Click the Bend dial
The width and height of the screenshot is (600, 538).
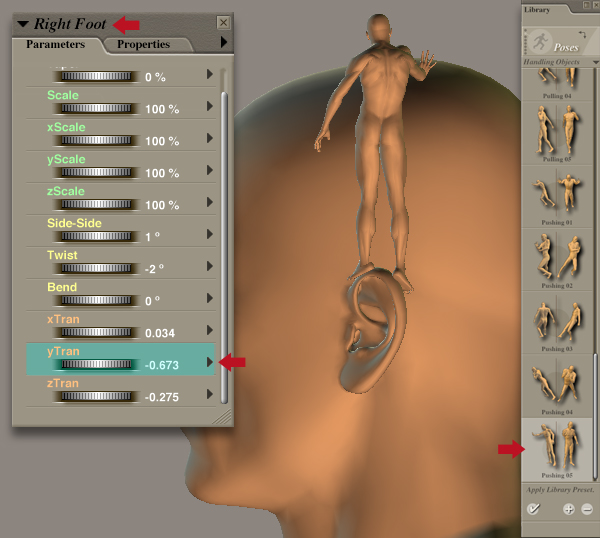click(96, 300)
